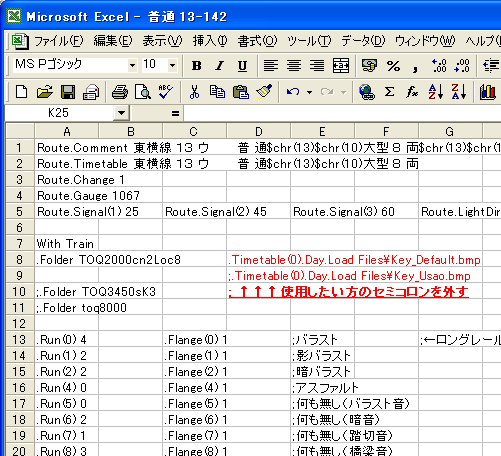The height and width of the screenshot is (456, 501).
Task: Open the Name Box dropdown arrow
Action: (x=121, y=113)
